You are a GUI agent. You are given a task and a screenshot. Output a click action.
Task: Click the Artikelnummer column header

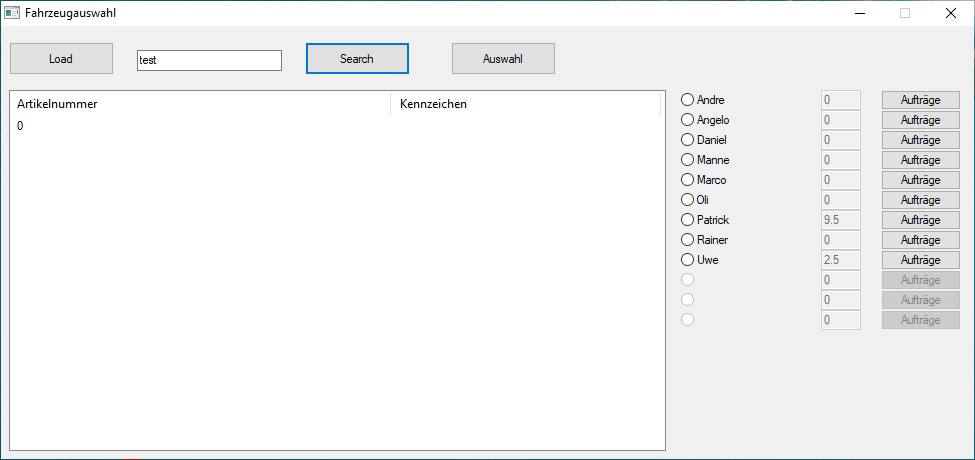click(200, 104)
